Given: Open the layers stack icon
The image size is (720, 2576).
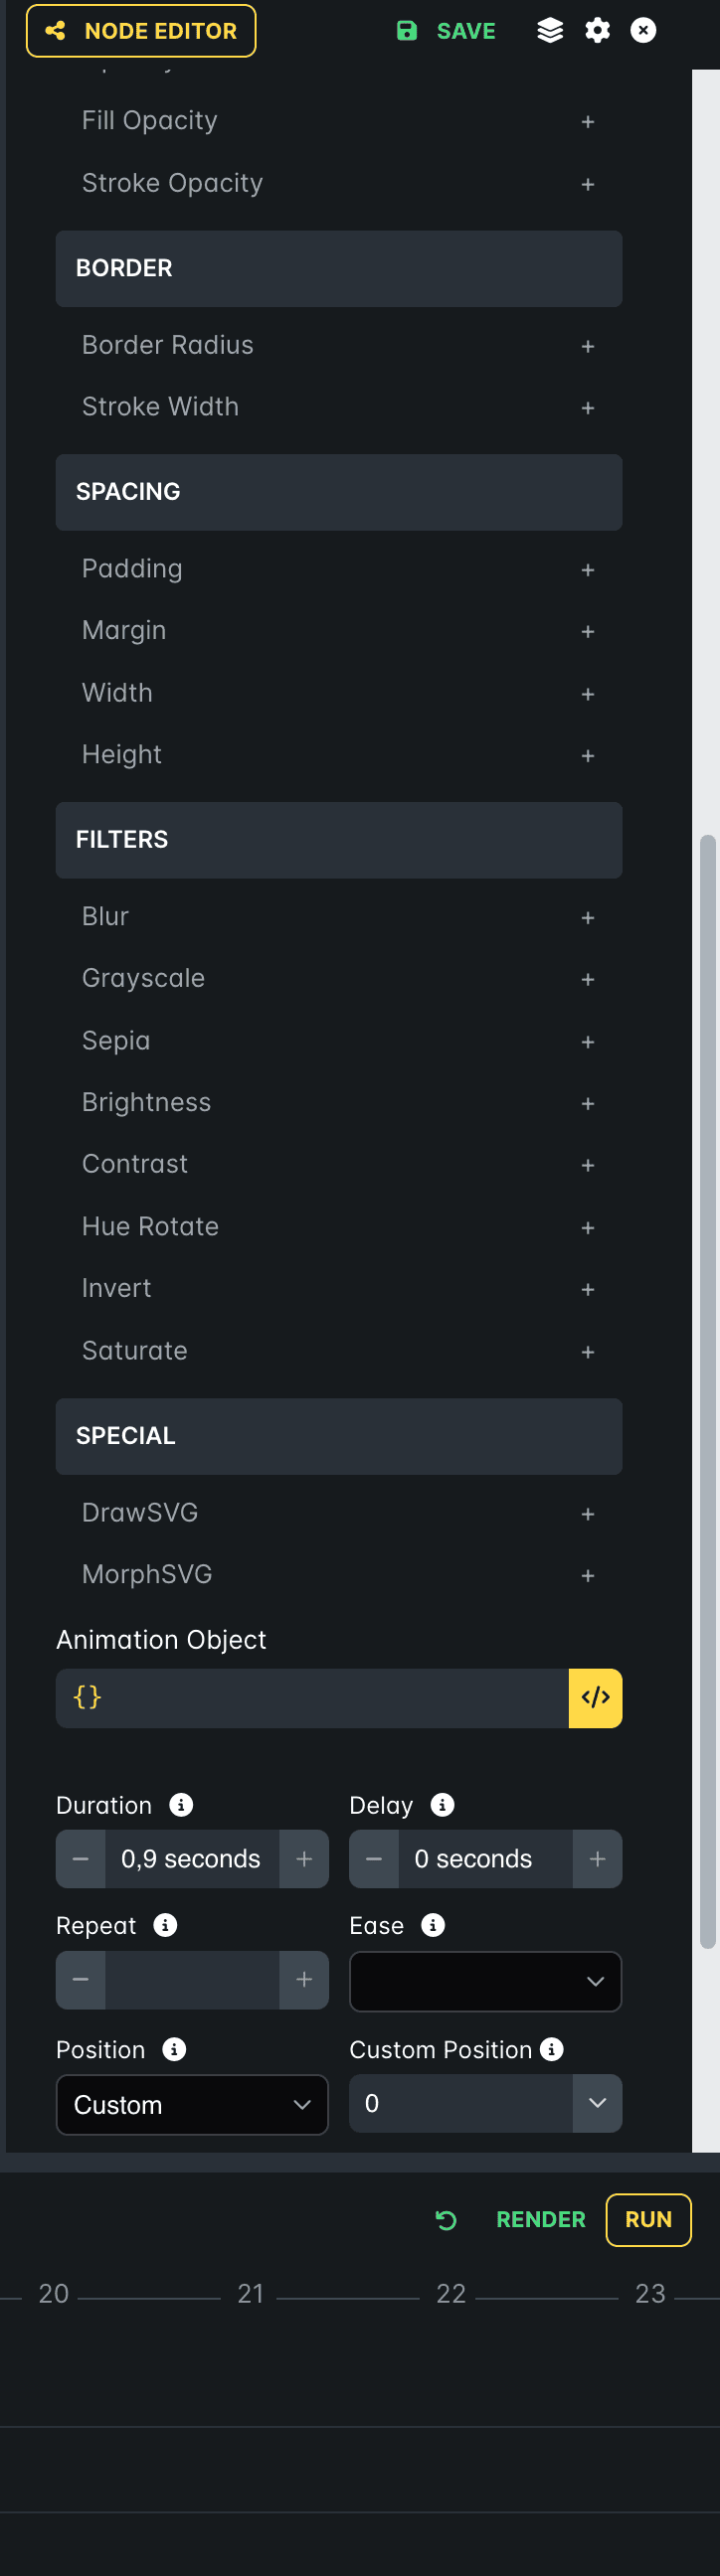Looking at the screenshot, I should tap(550, 31).
